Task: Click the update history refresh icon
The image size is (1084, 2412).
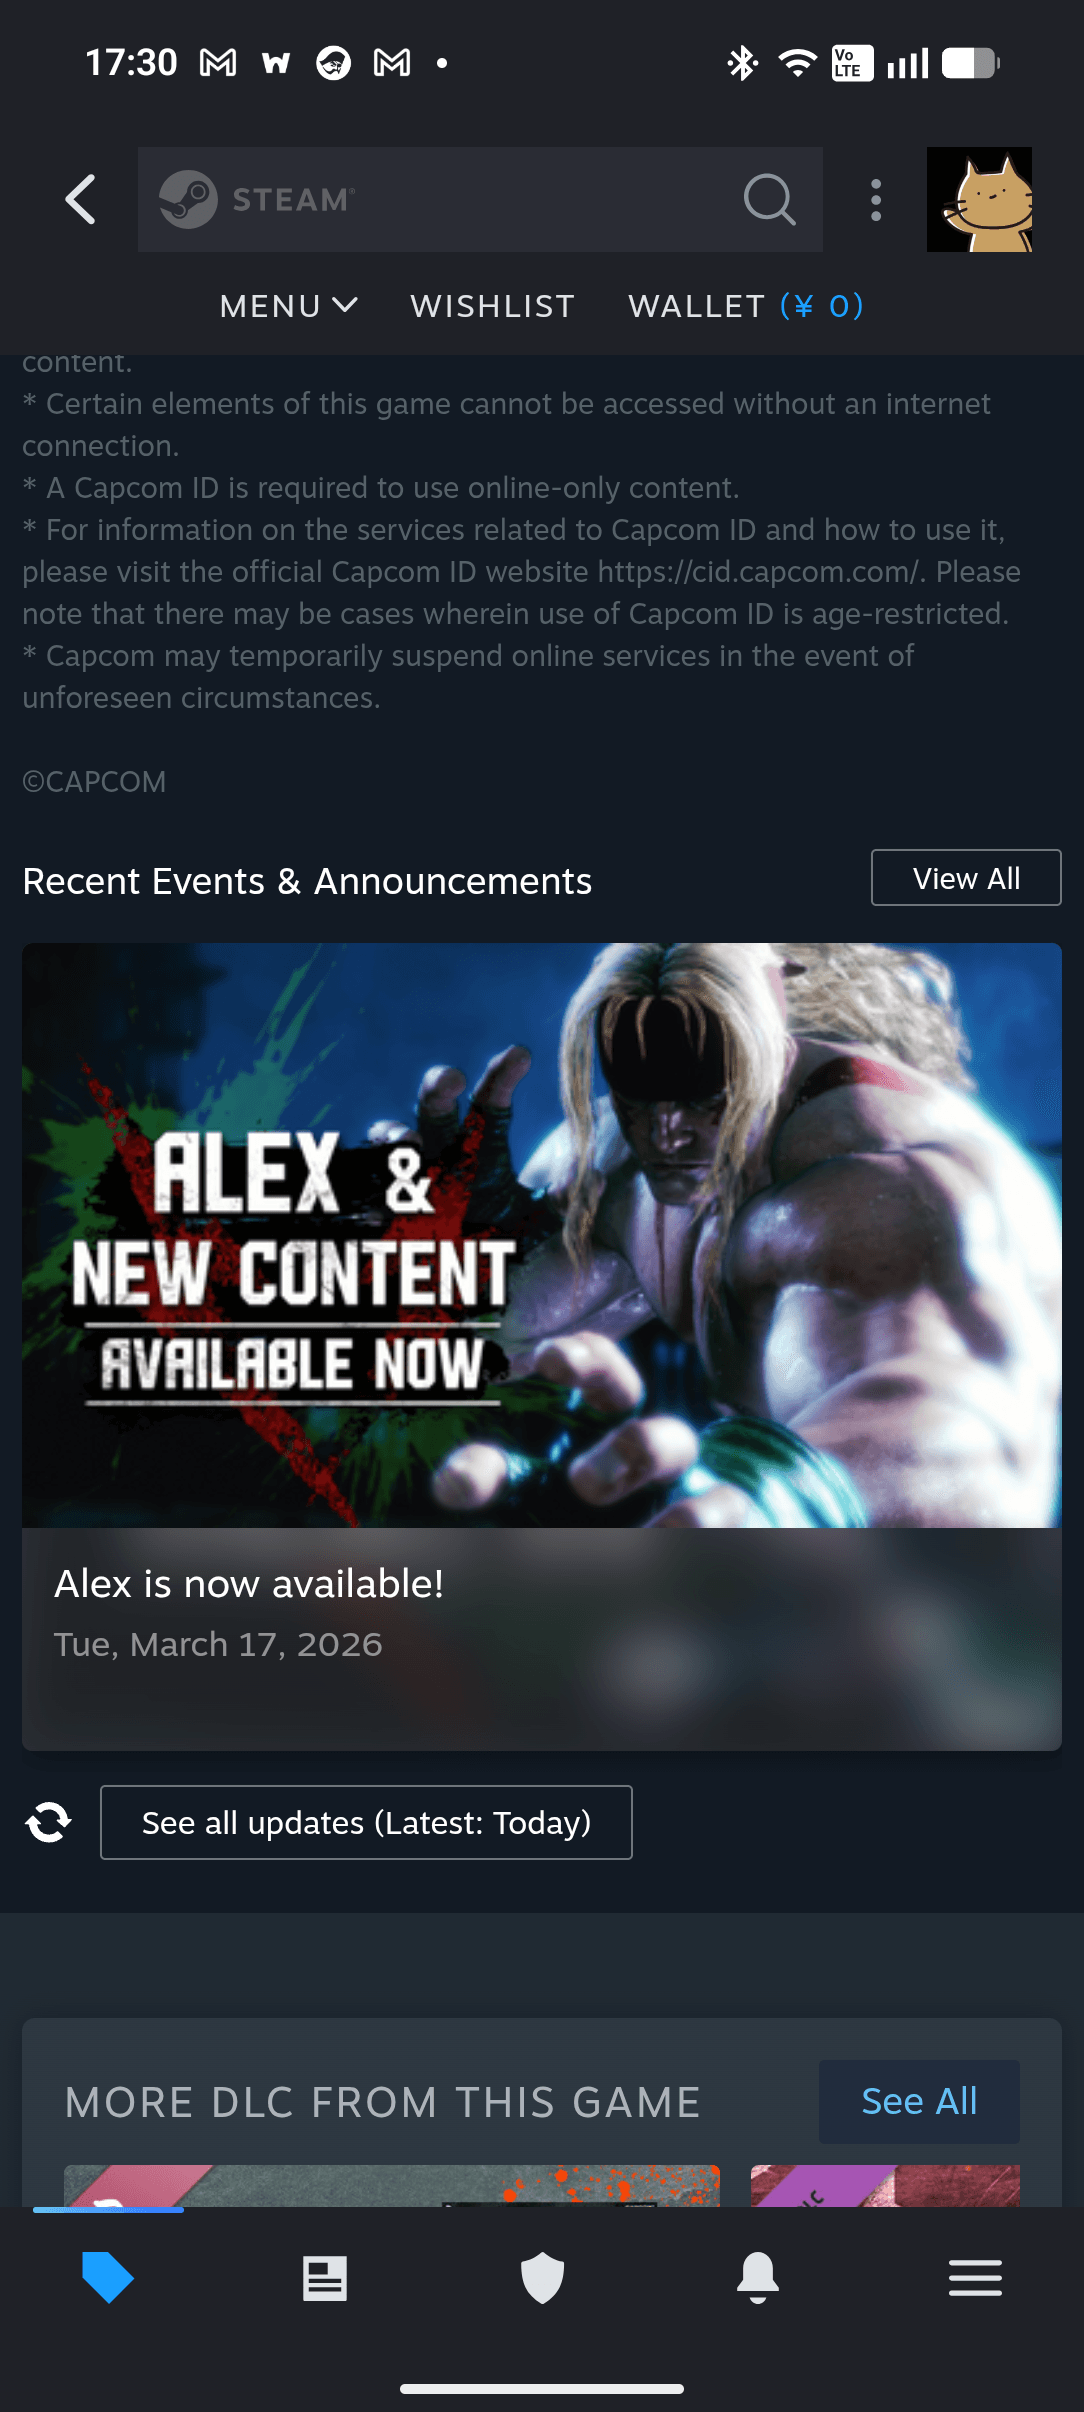Action: [48, 1822]
